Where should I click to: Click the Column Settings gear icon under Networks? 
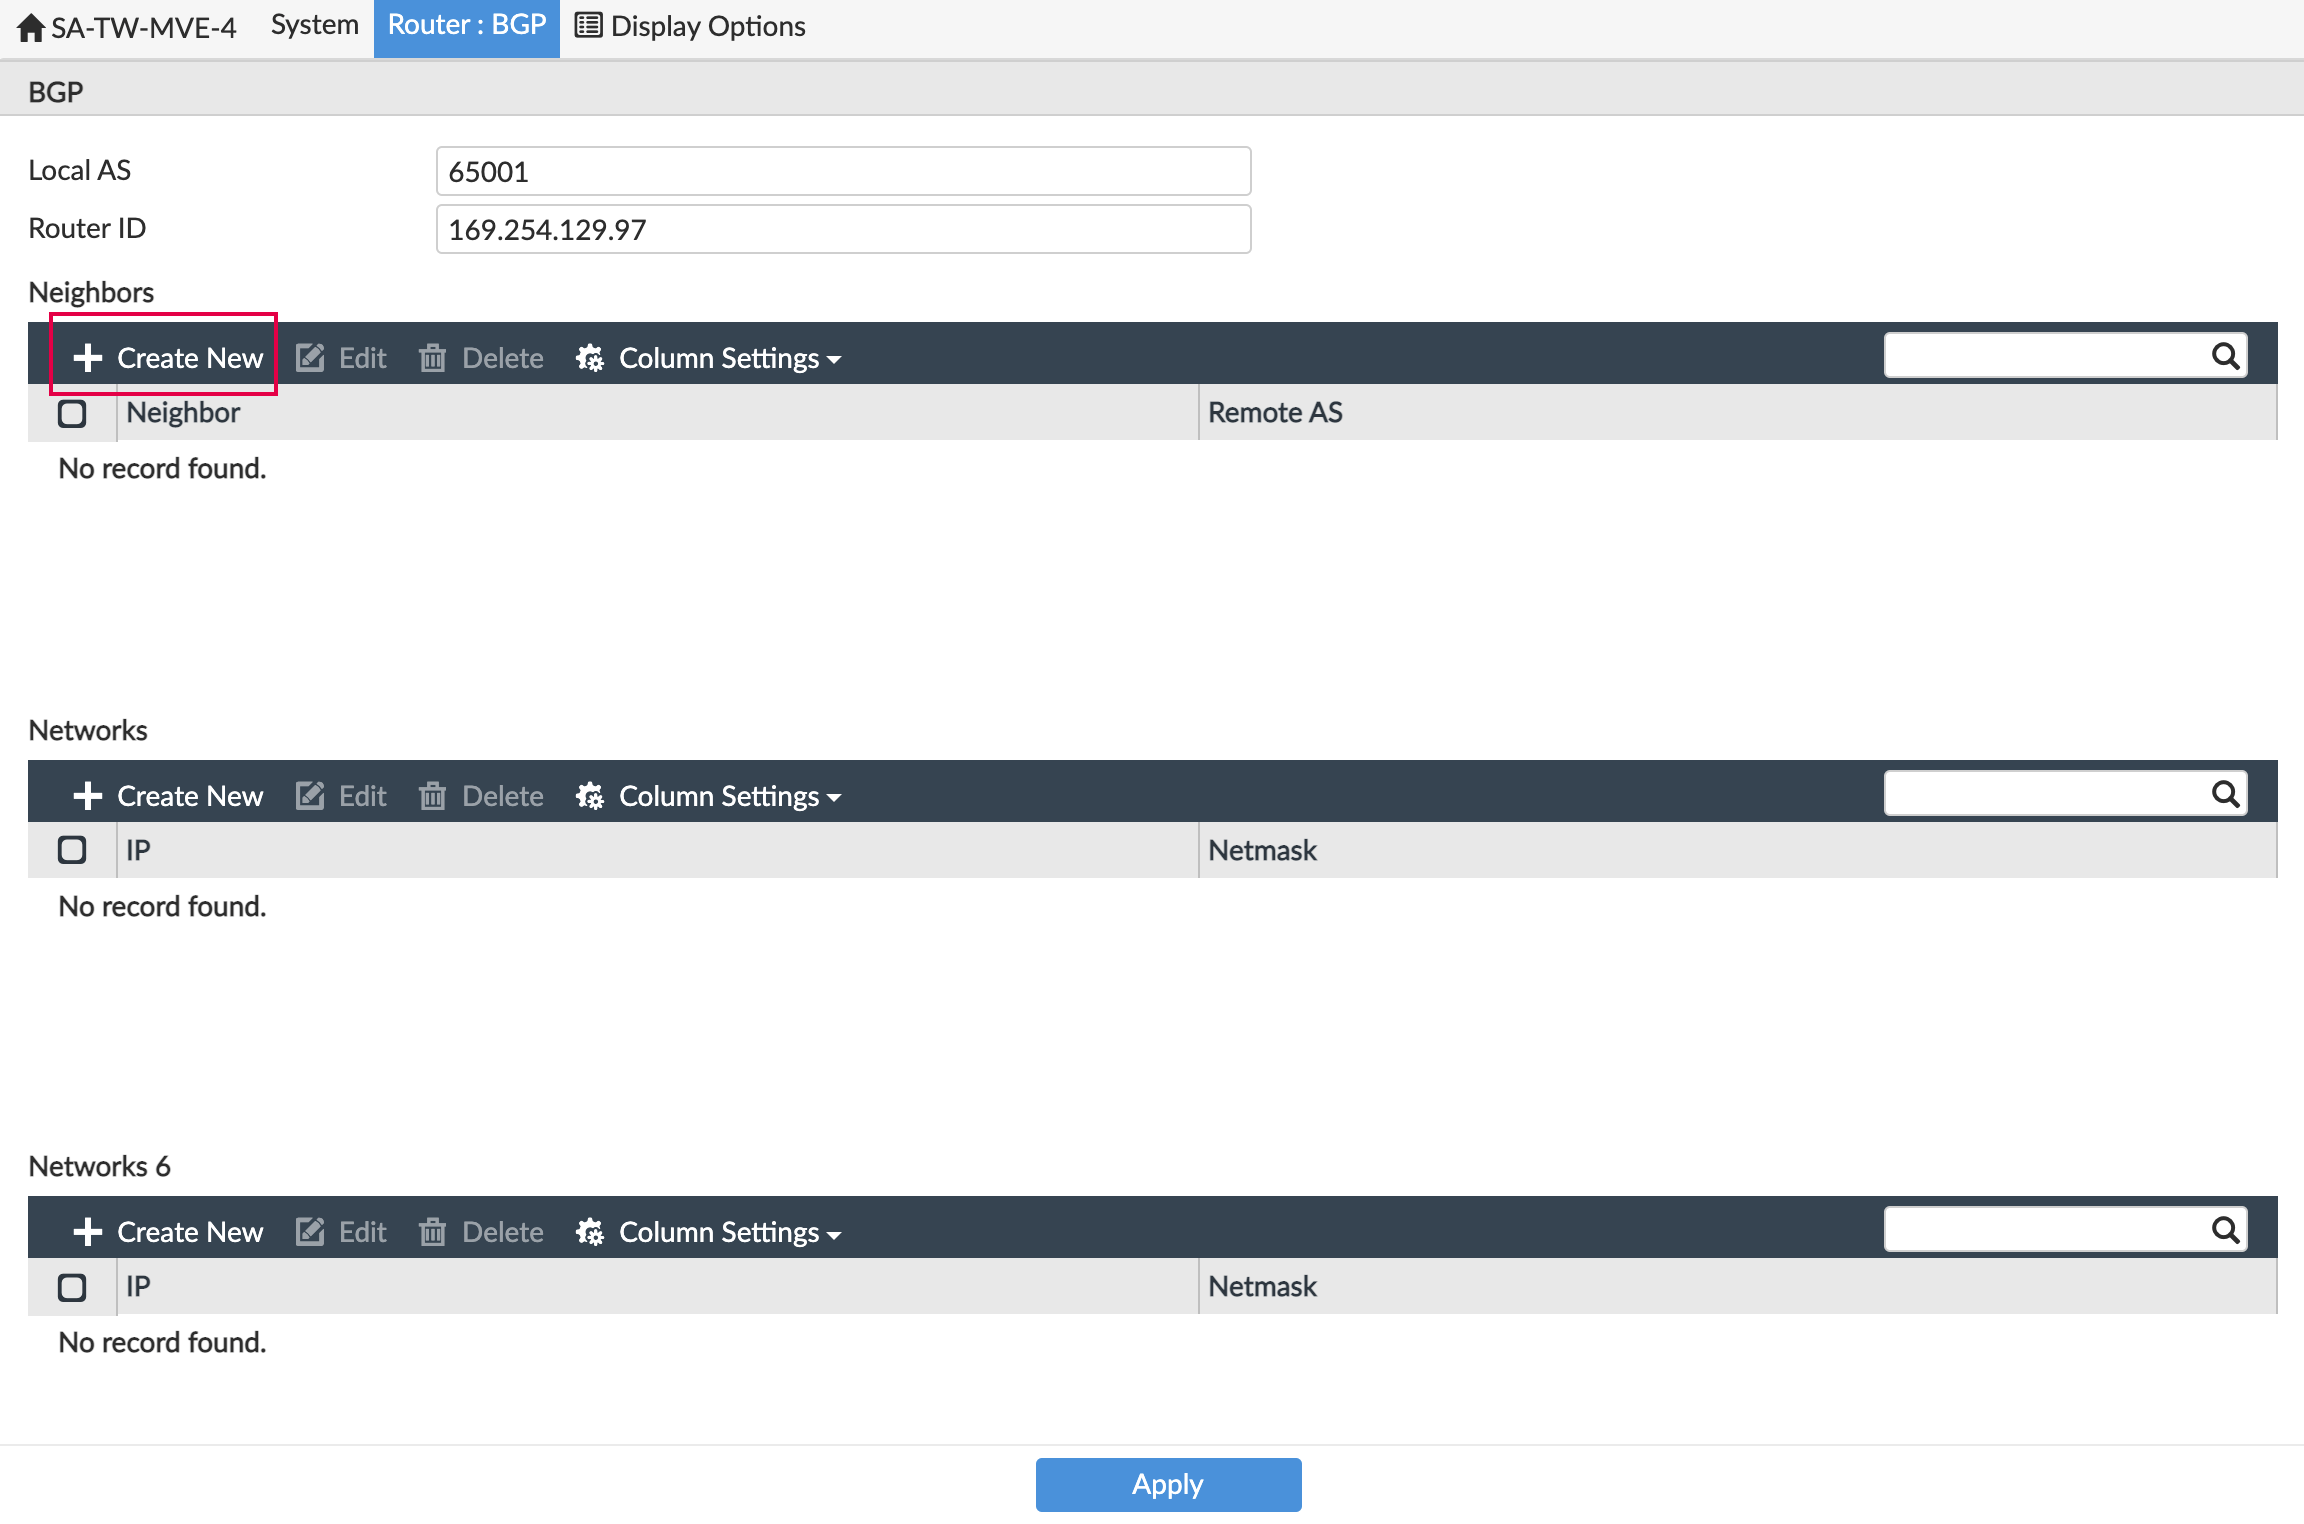(590, 795)
